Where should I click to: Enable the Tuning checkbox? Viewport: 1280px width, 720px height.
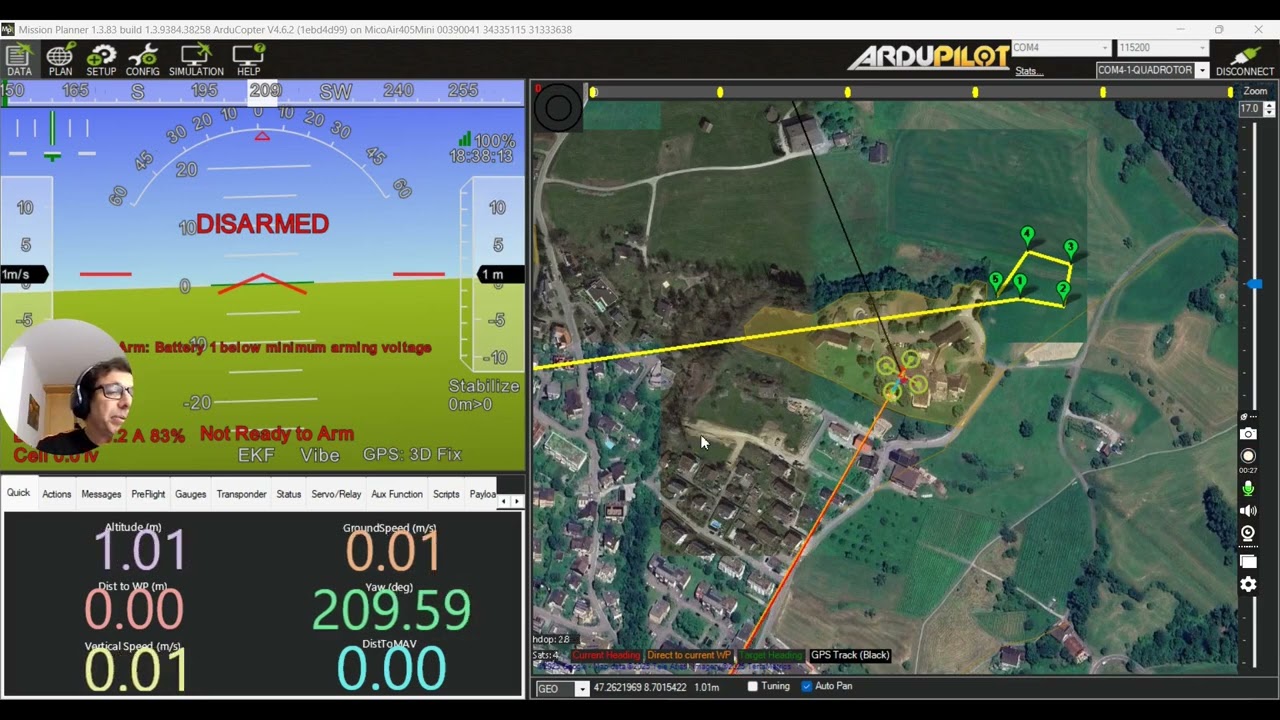[753, 687]
